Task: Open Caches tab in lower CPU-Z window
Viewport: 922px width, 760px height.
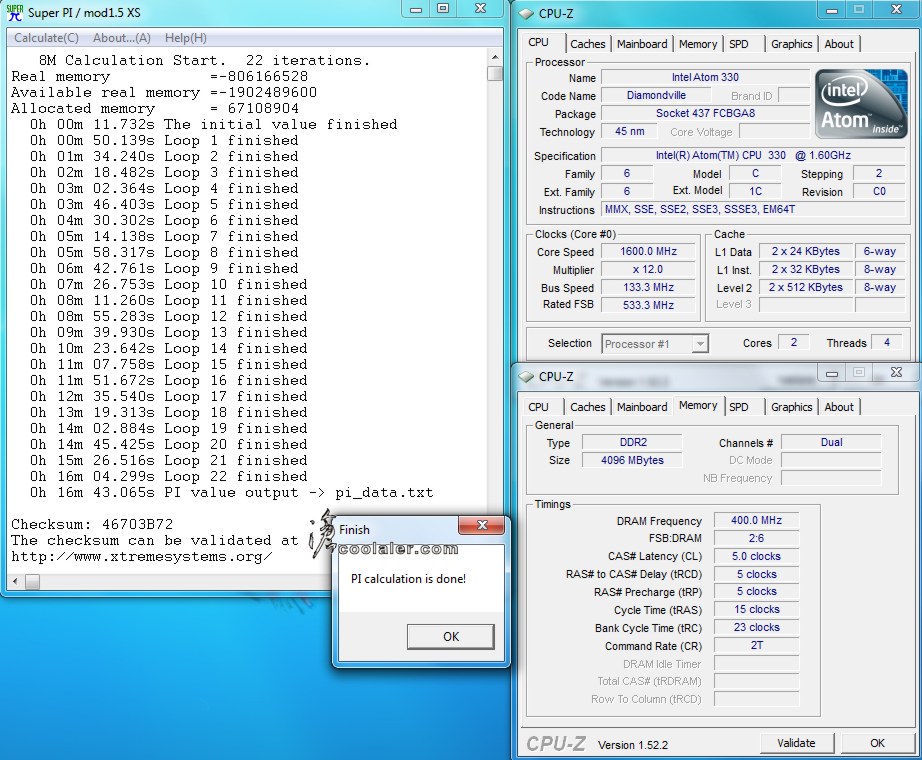Action: click(x=587, y=407)
